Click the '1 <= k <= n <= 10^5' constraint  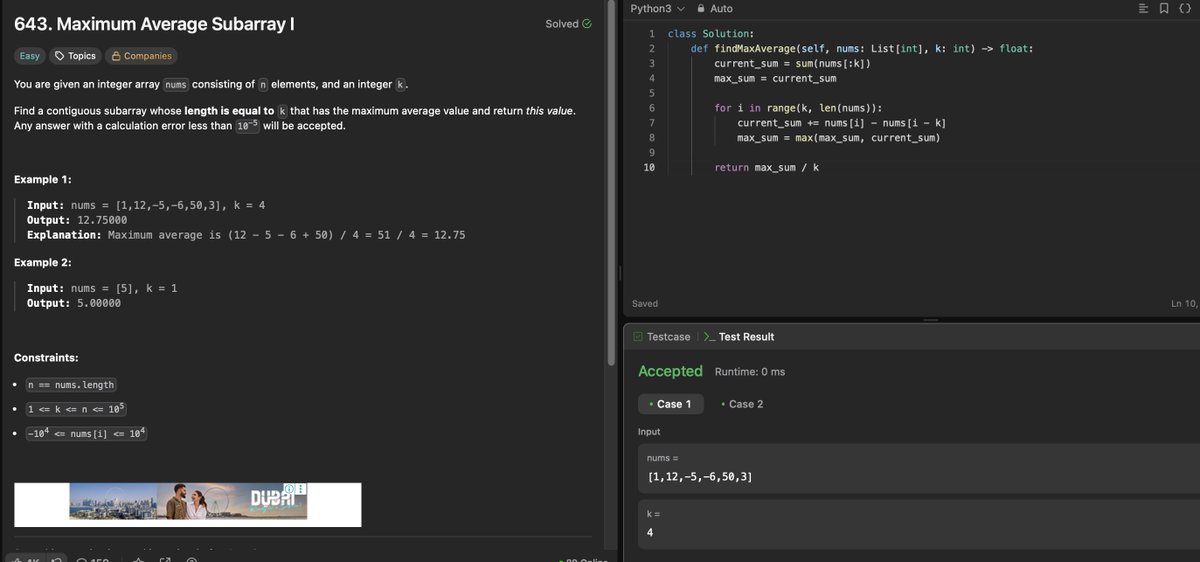coord(76,409)
